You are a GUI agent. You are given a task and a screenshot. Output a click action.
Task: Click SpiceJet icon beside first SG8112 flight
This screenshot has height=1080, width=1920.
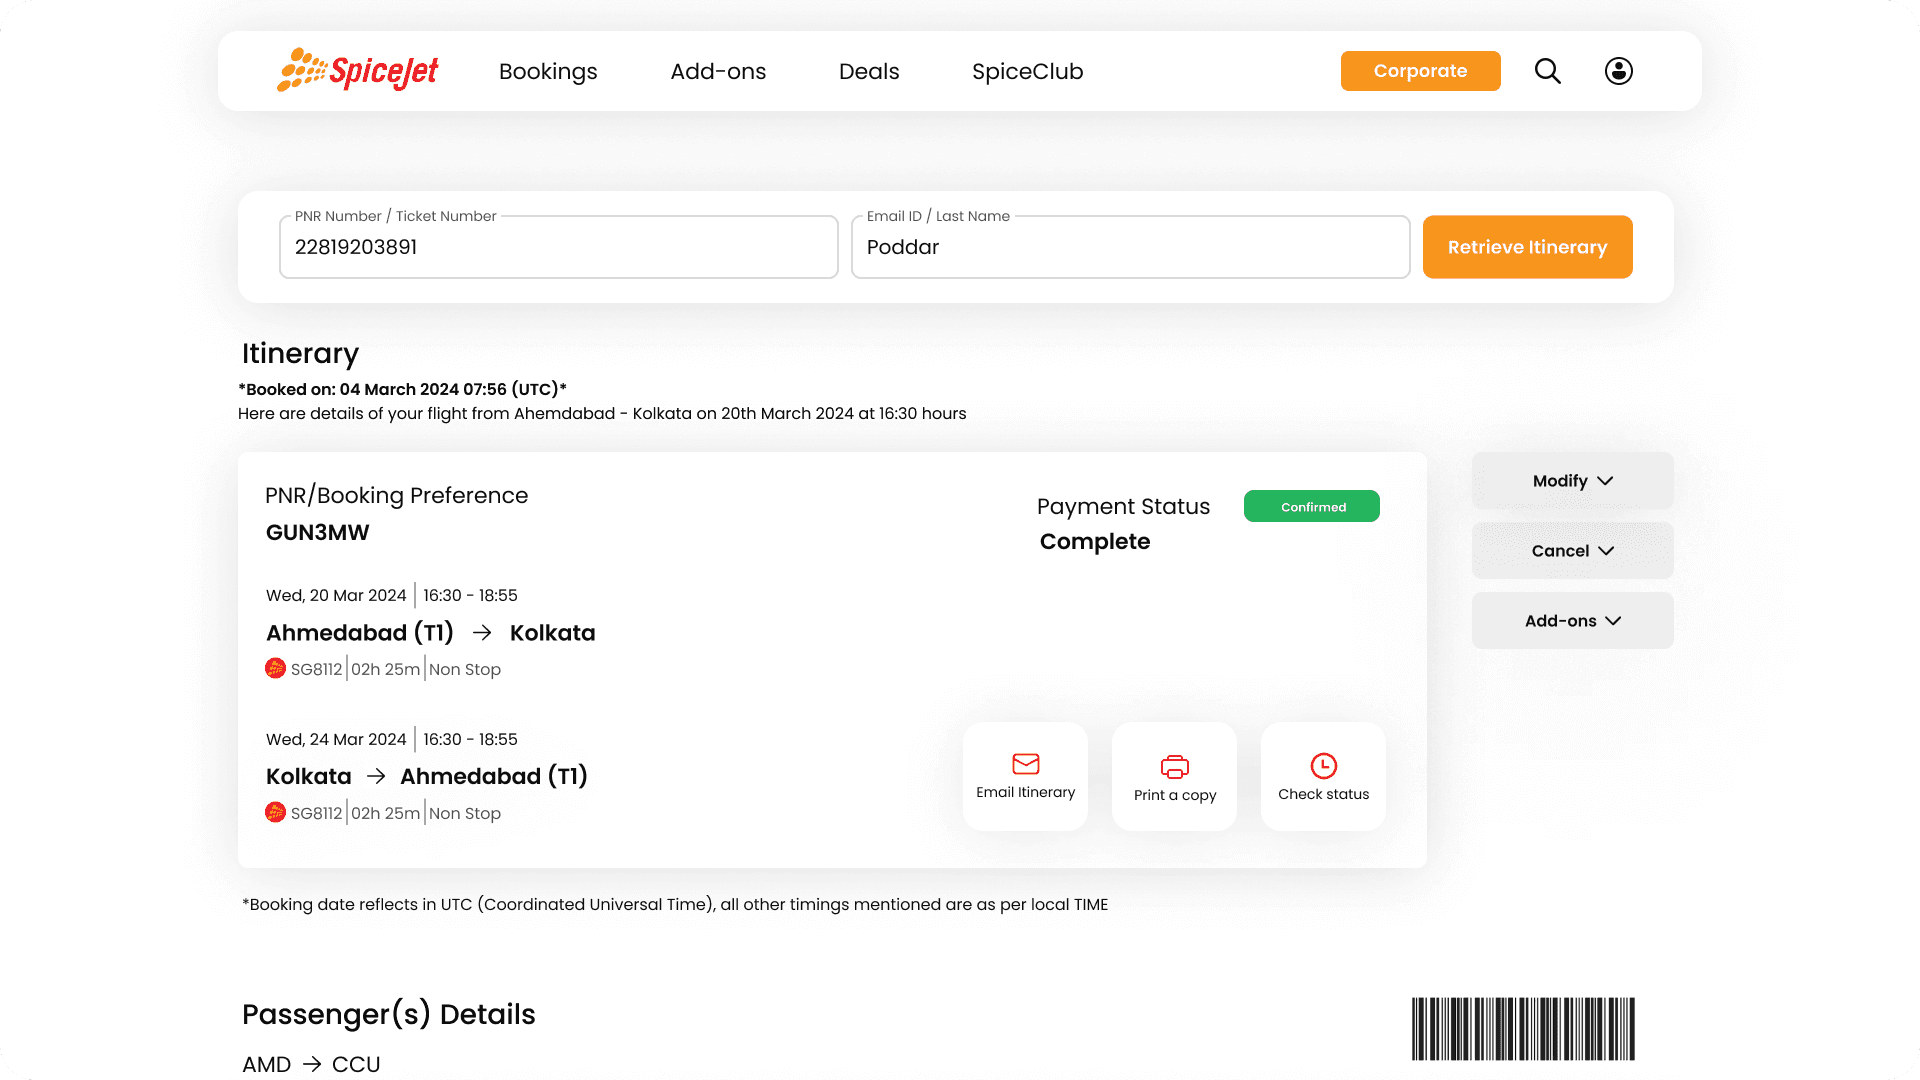[x=275, y=668]
